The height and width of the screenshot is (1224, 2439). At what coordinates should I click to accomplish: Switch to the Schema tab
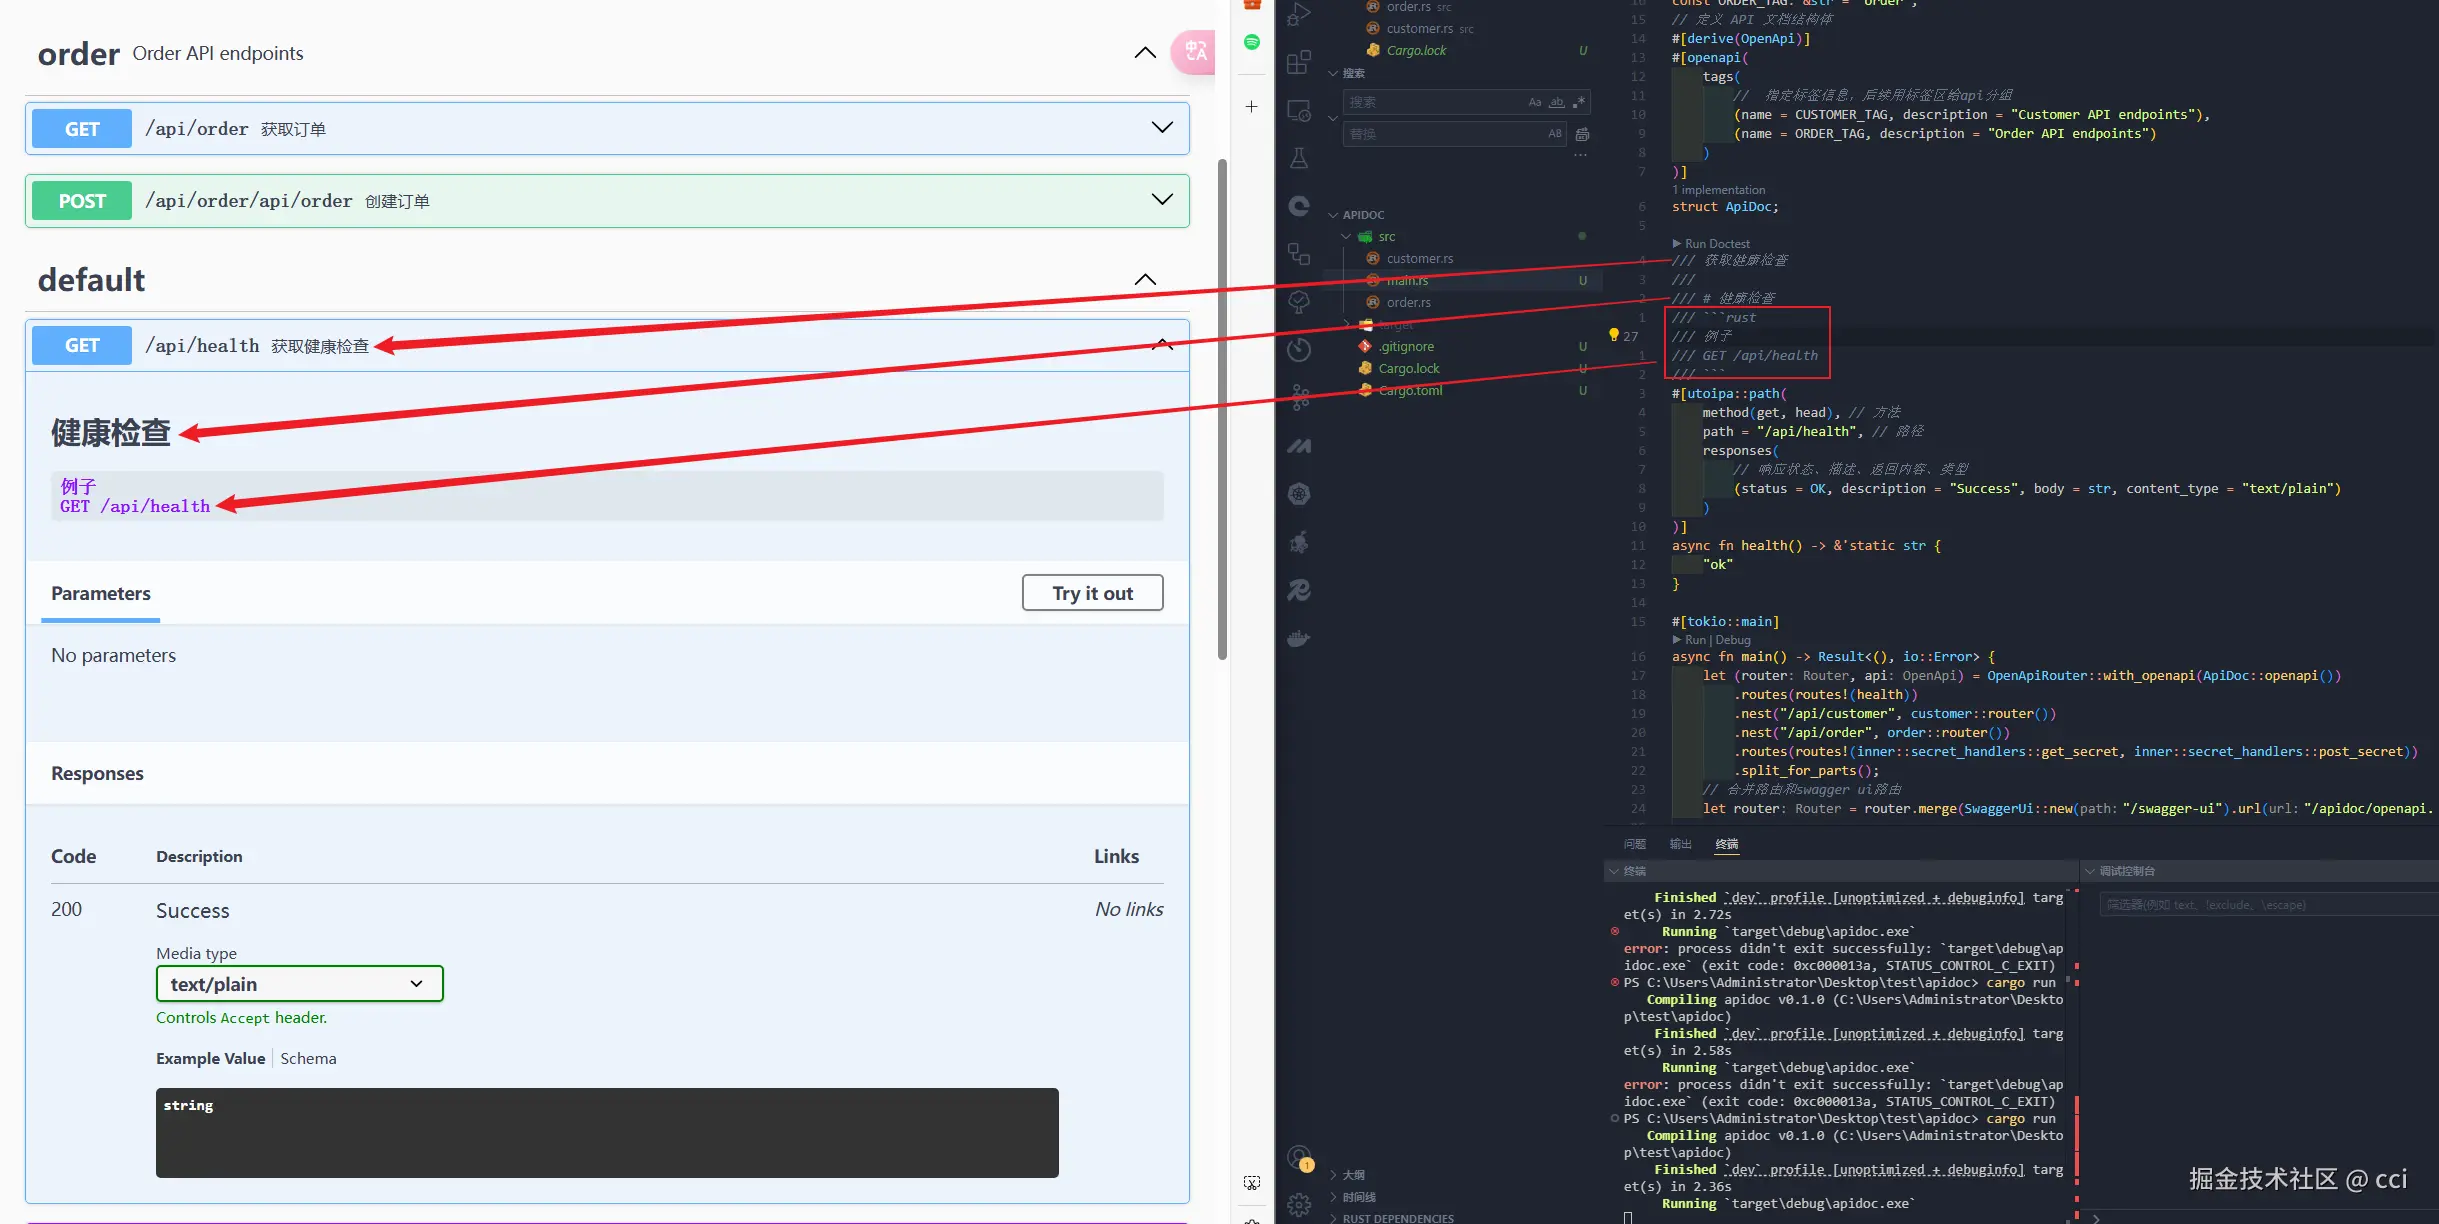[x=308, y=1058]
